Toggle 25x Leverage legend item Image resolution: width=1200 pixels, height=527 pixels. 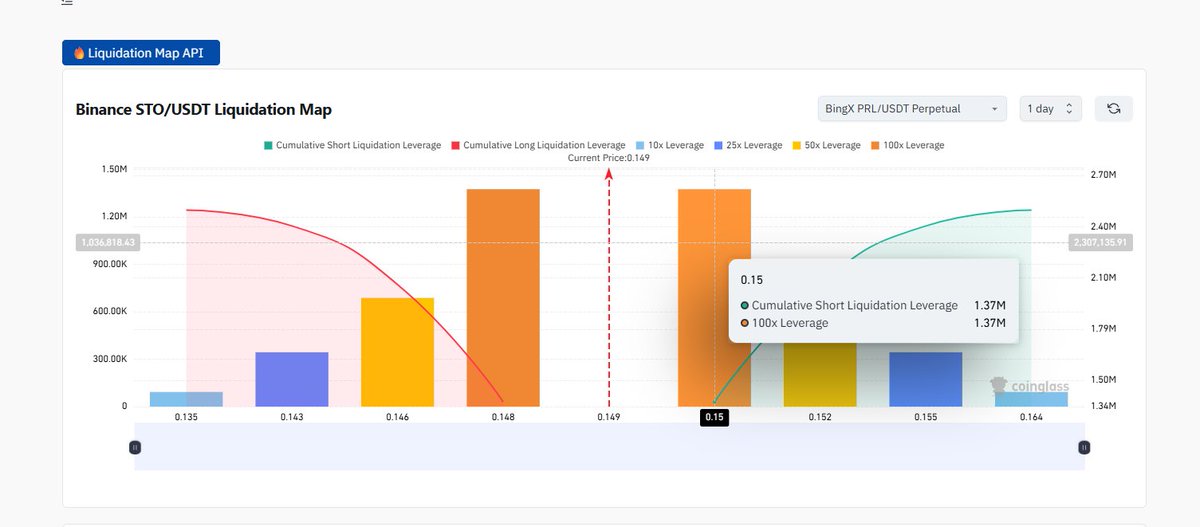(x=748, y=145)
